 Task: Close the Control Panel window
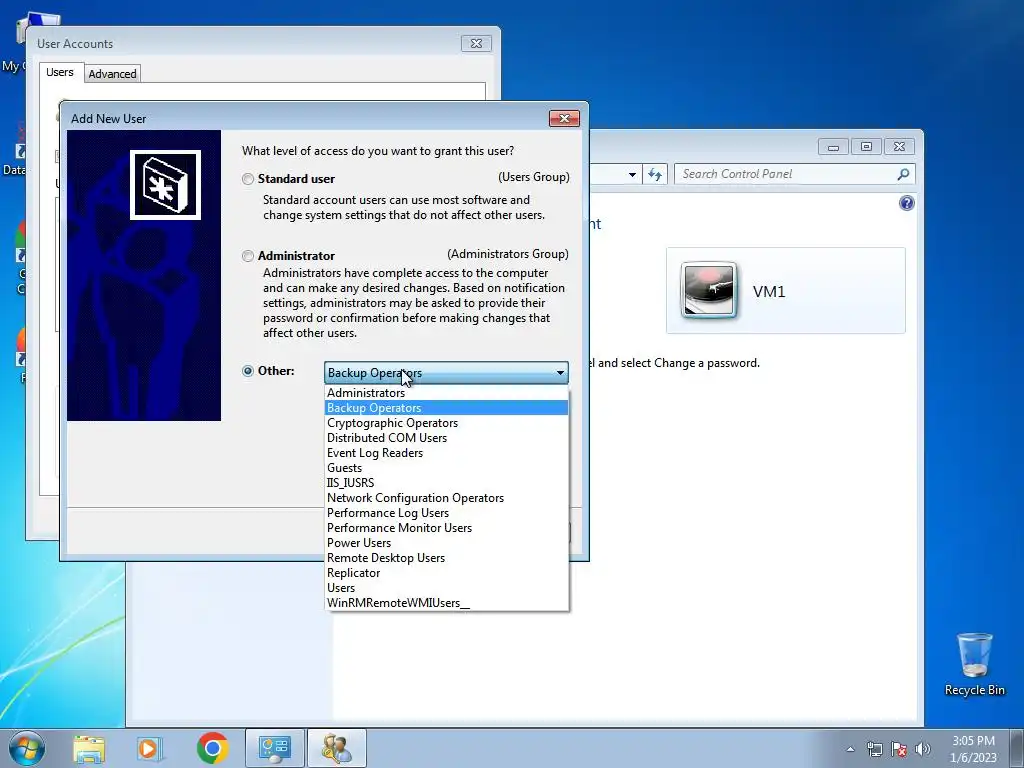point(899,147)
